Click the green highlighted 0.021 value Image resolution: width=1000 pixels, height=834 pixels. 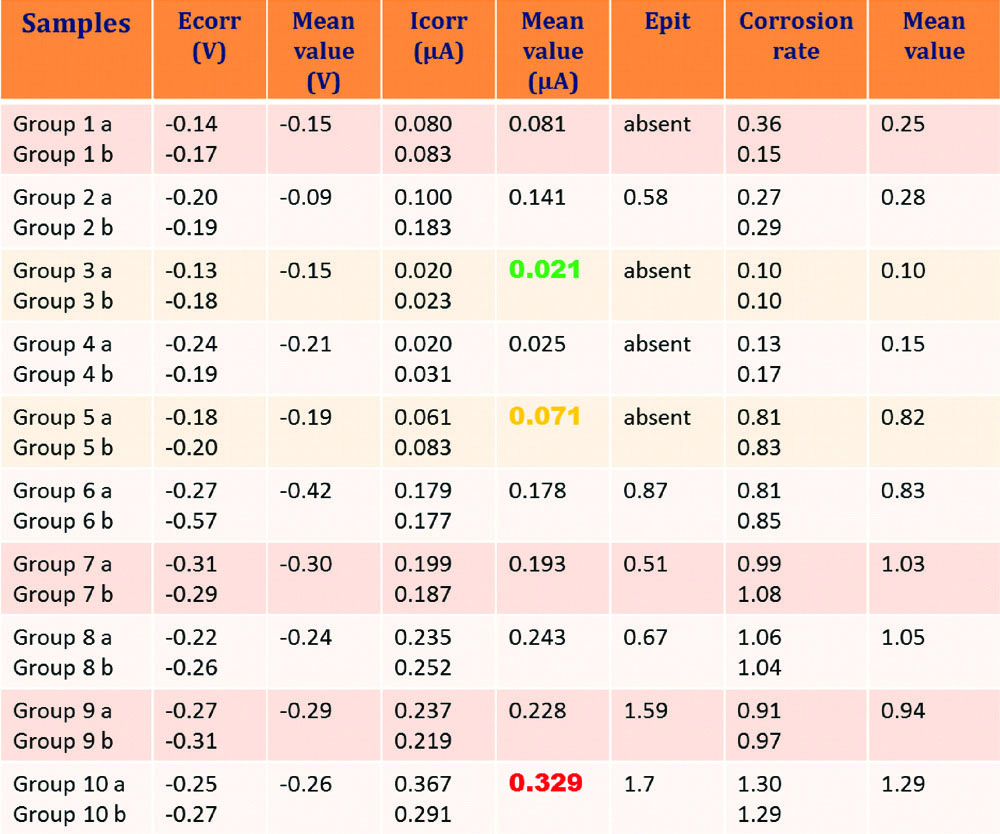click(x=545, y=270)
